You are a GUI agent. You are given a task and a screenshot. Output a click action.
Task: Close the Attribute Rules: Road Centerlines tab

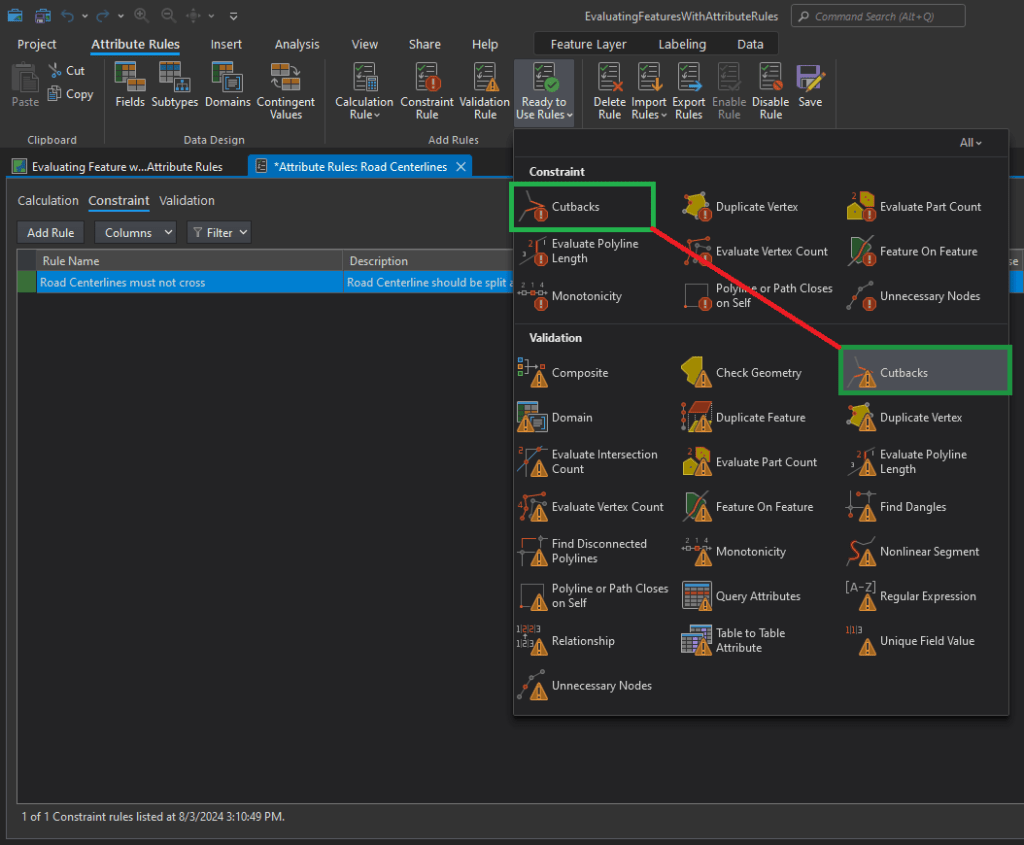[461, 167]
